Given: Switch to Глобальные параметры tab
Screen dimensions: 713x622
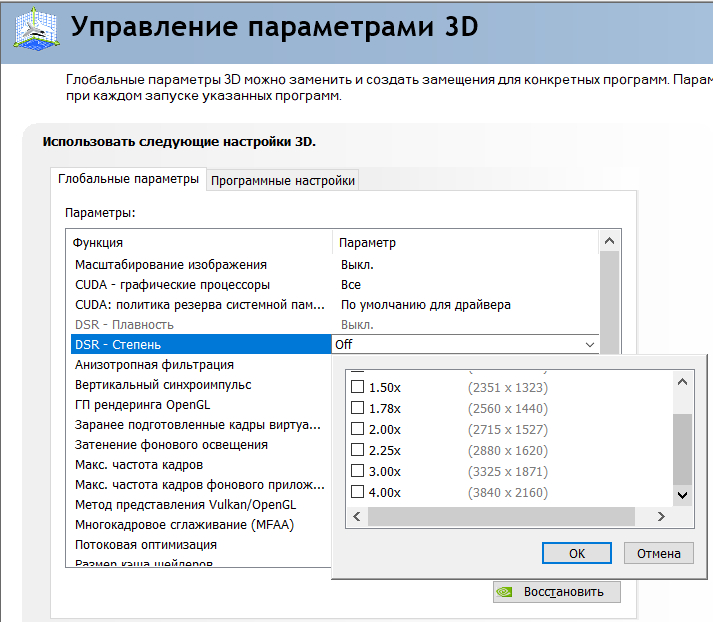Looking at the screenshot, I should (x=128, y=179).
